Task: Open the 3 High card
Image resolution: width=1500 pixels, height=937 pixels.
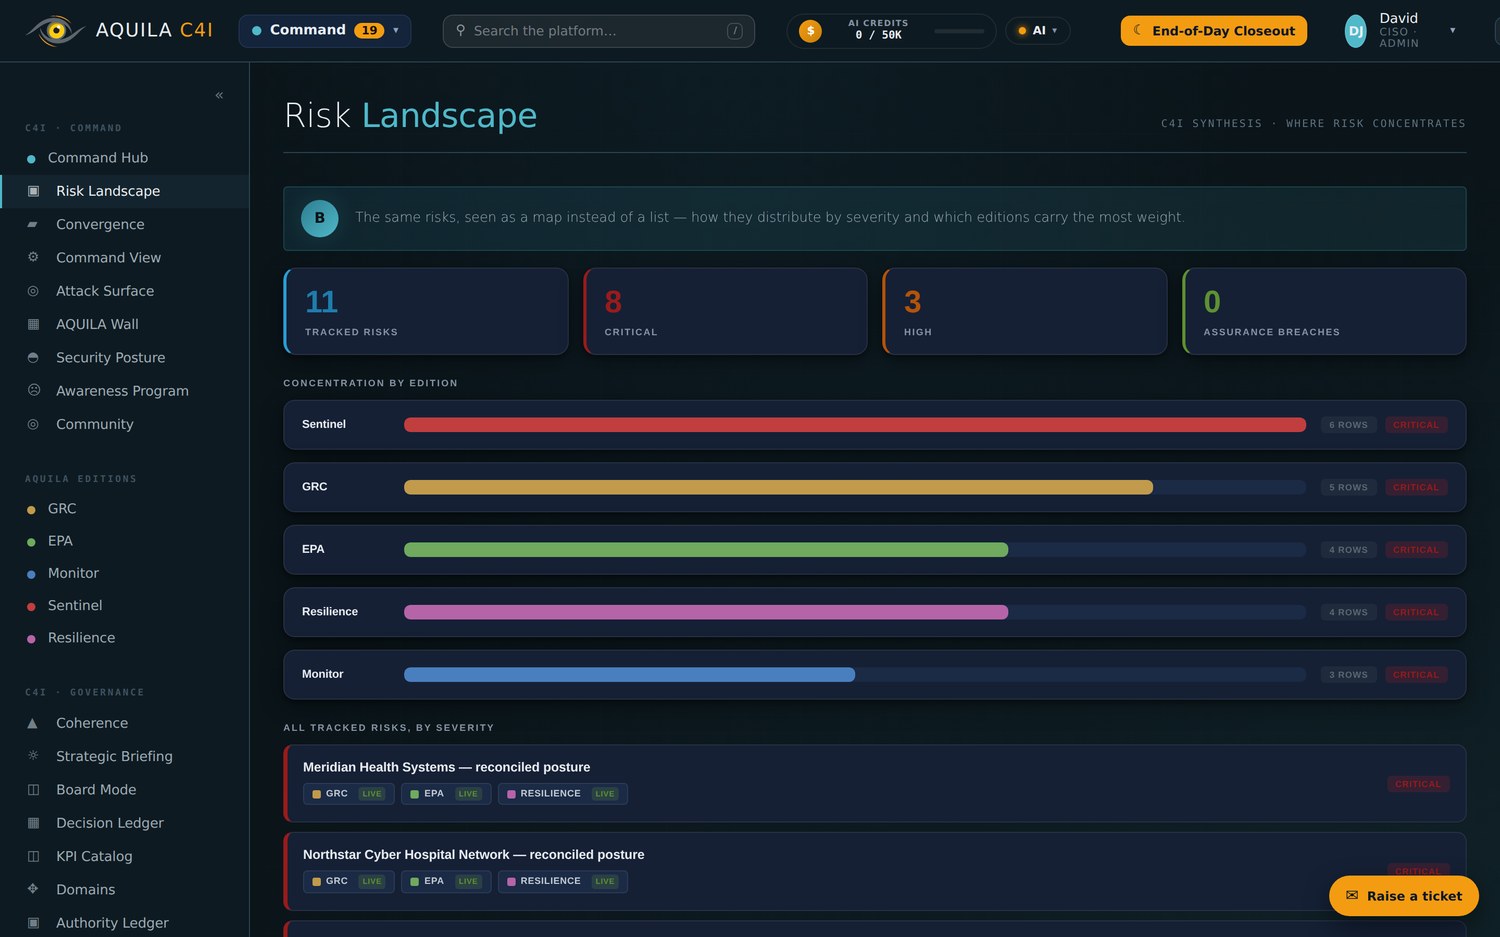Action: (1025, 311)
